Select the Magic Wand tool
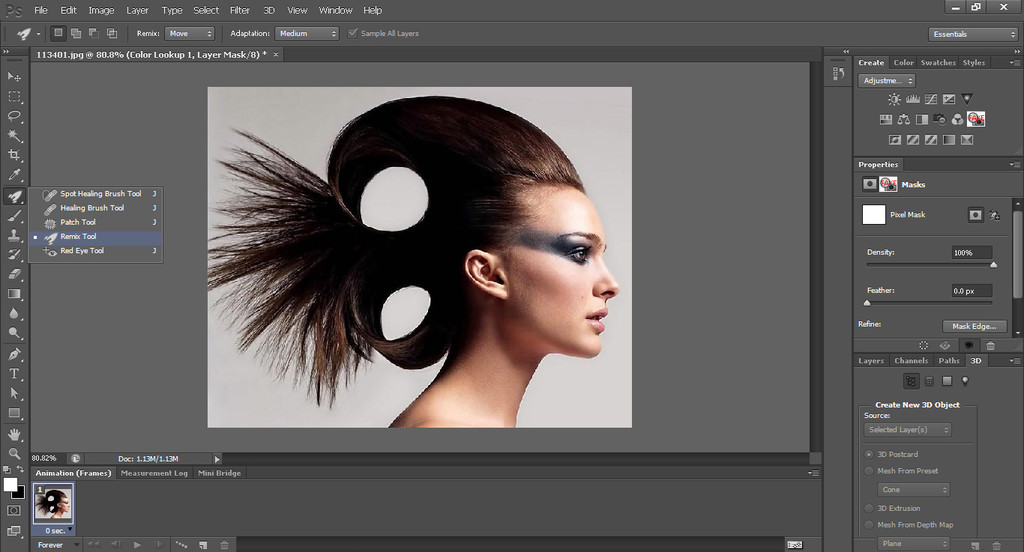 click(x=14, y=136)
